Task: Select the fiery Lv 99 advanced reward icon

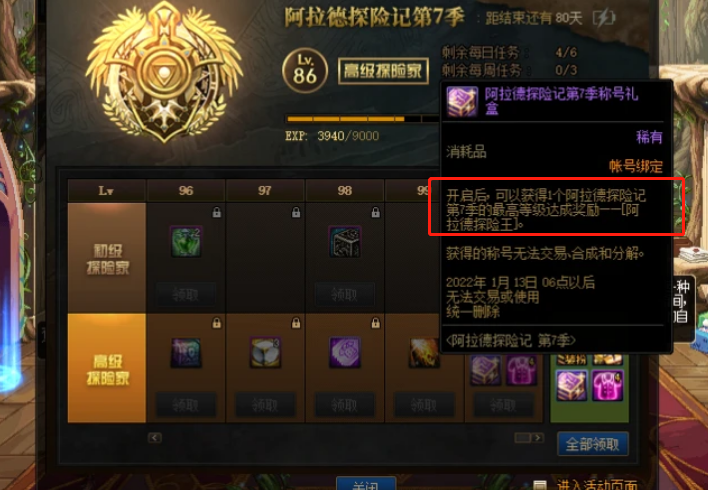Action: pyautogui.click(x=424, y=352)
